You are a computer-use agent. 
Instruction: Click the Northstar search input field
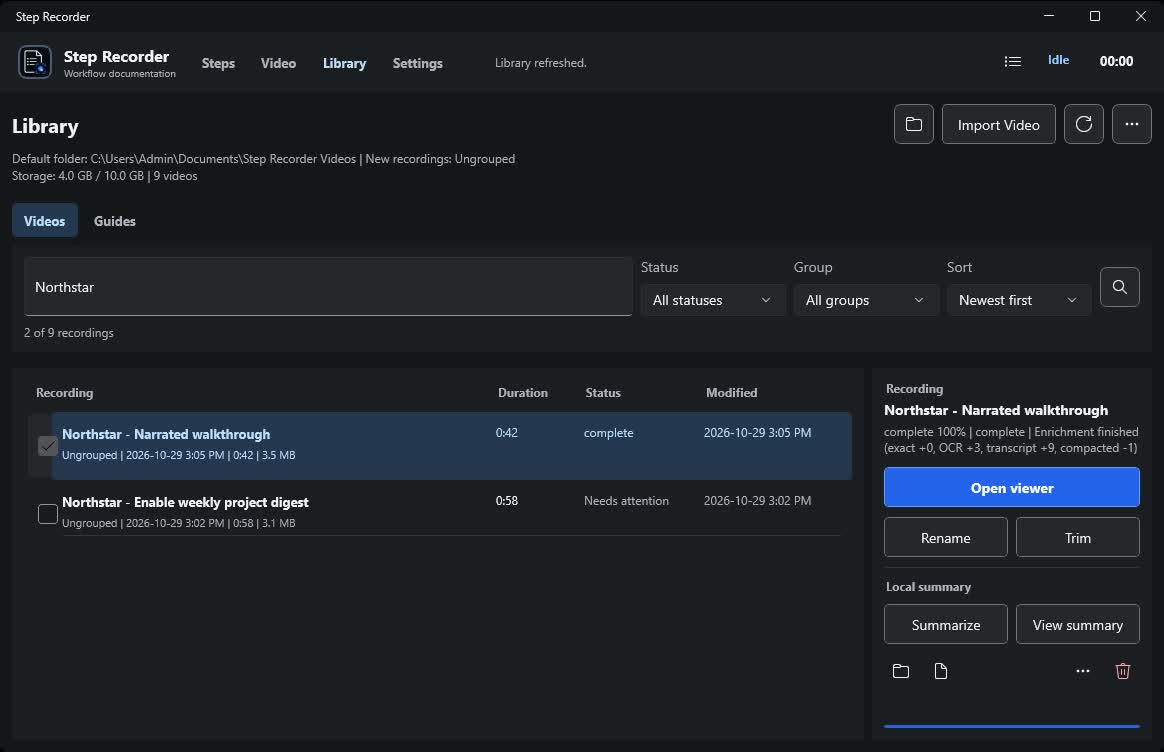click(328, 287)
